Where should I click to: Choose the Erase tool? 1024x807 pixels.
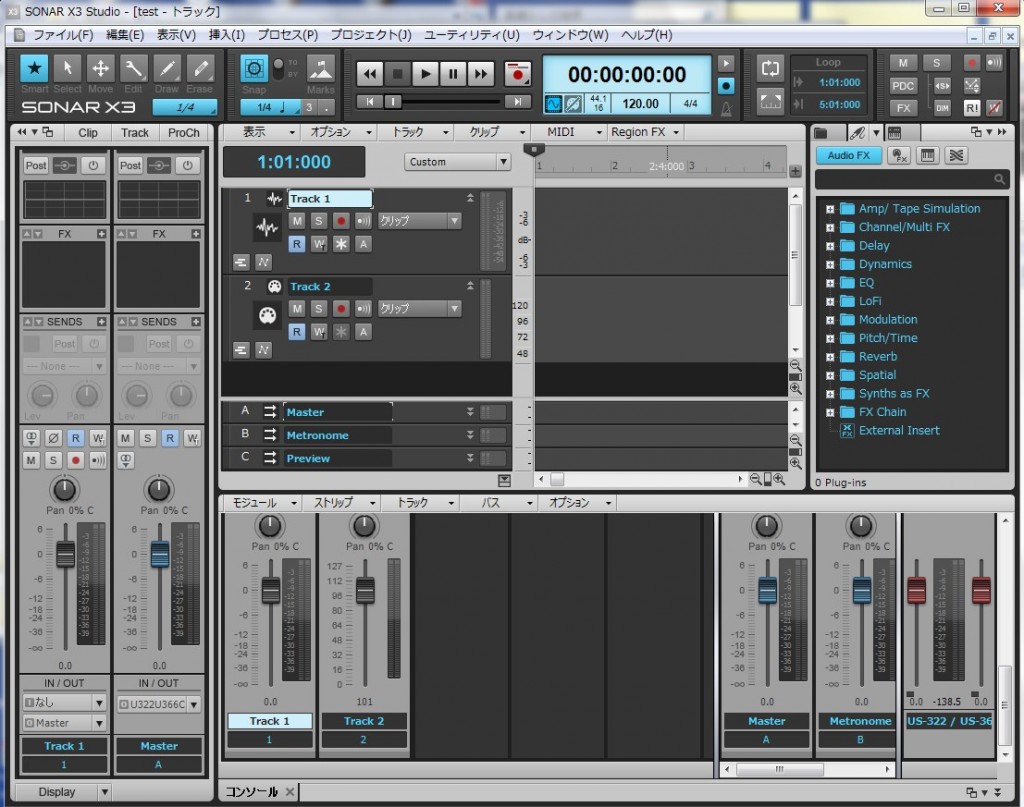coord(200,68)
